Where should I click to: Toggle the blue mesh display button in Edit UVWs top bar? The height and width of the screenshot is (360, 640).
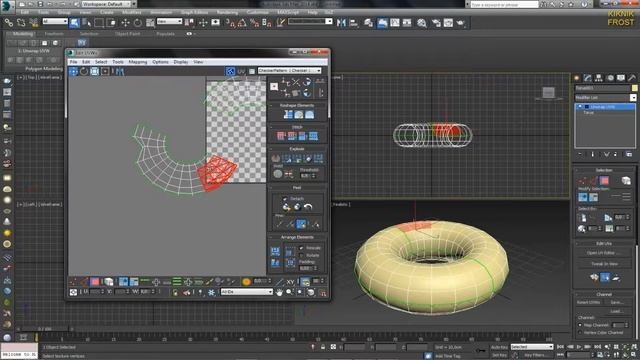[x=230, y=71]
